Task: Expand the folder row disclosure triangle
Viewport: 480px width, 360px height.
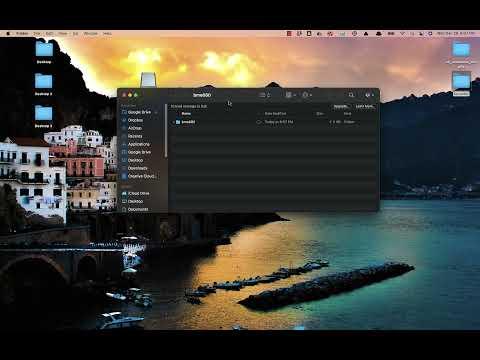Action: click(173, 122)
